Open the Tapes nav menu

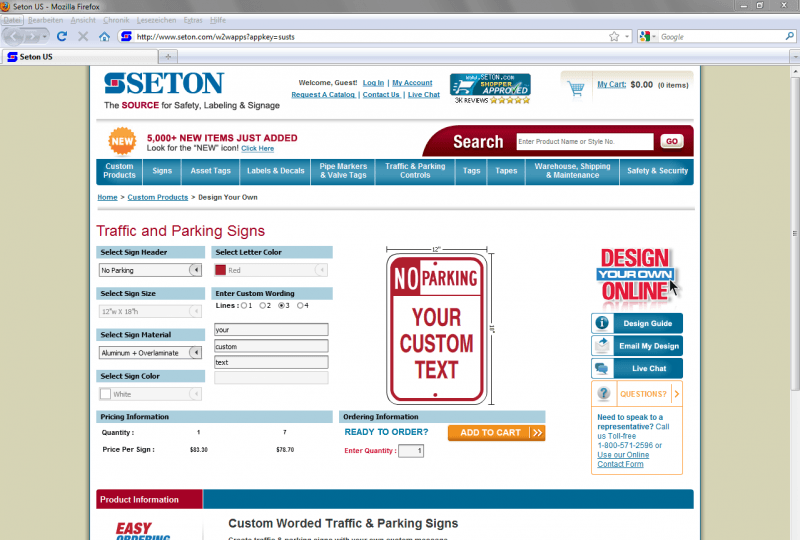[506, 171]
